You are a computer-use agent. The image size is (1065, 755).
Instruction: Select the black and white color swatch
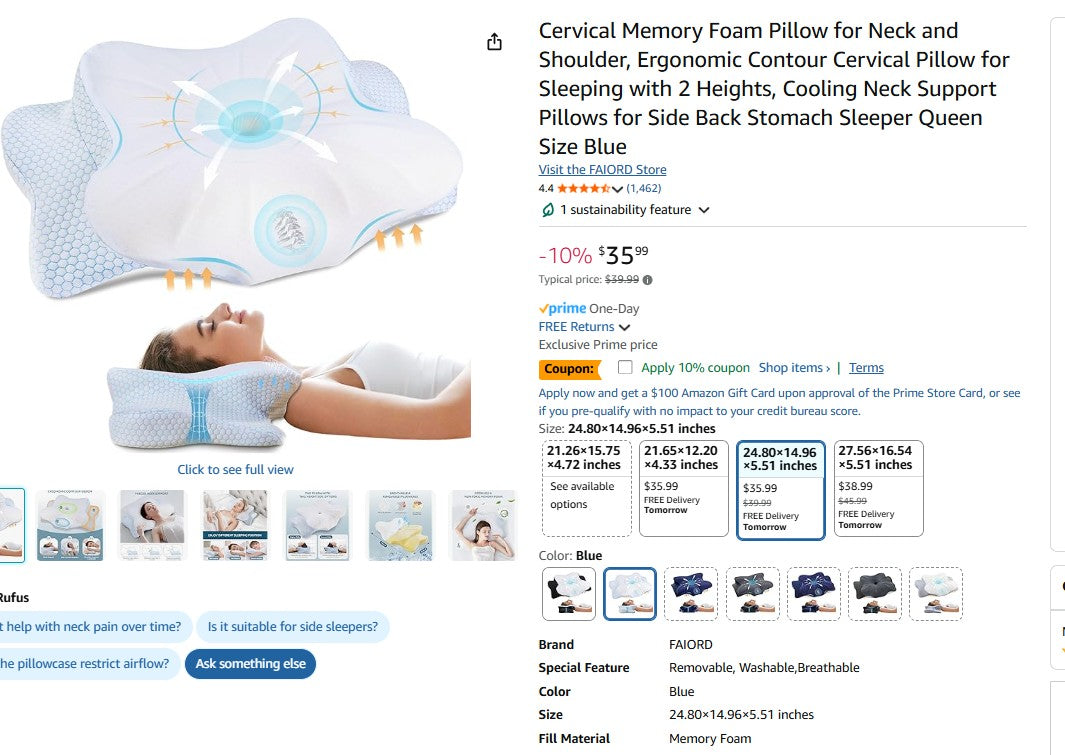[569, 594]
